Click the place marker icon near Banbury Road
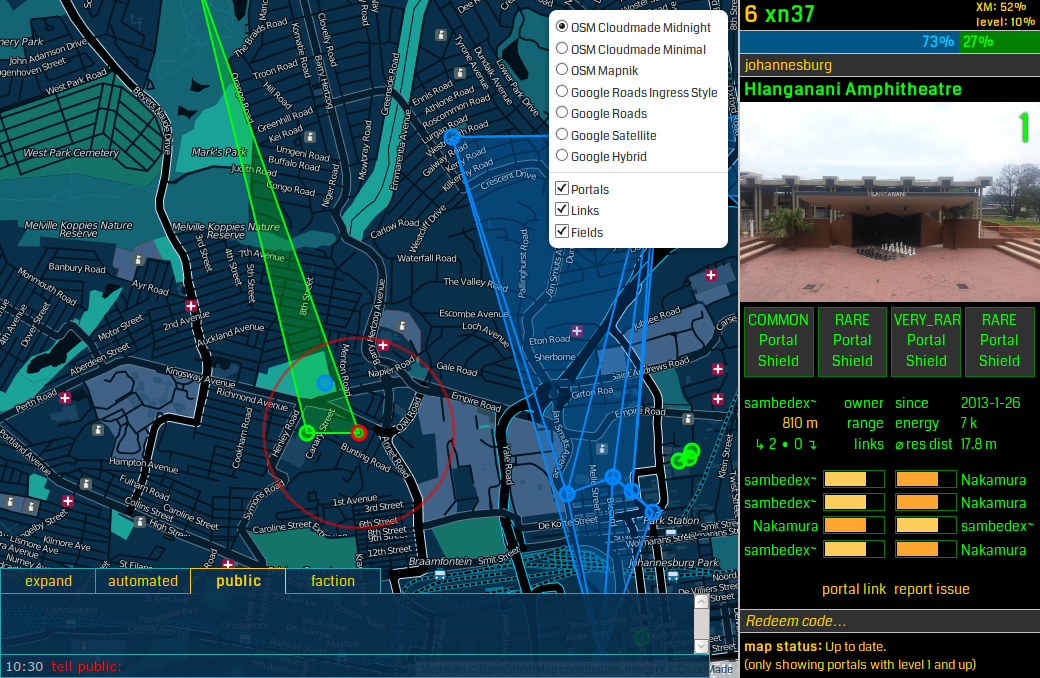 point(139,260)
